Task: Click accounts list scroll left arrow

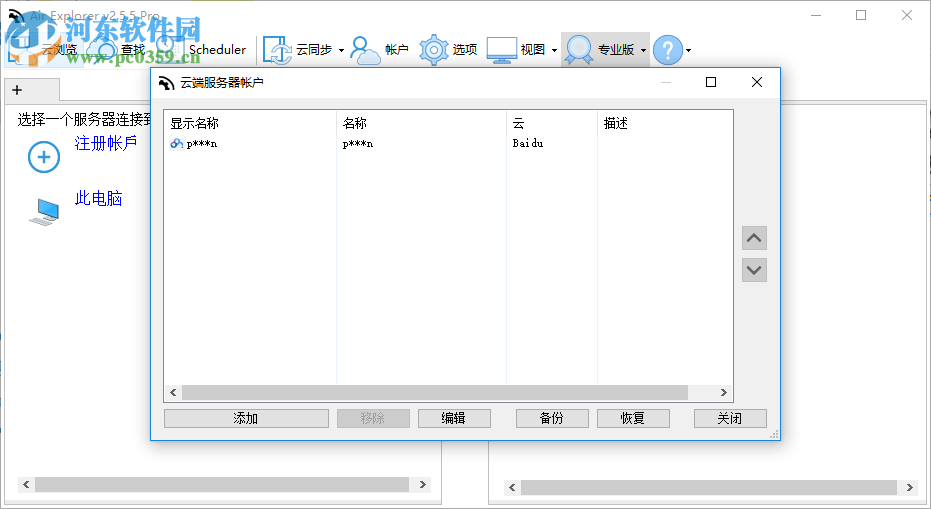Action: point(173,393)
